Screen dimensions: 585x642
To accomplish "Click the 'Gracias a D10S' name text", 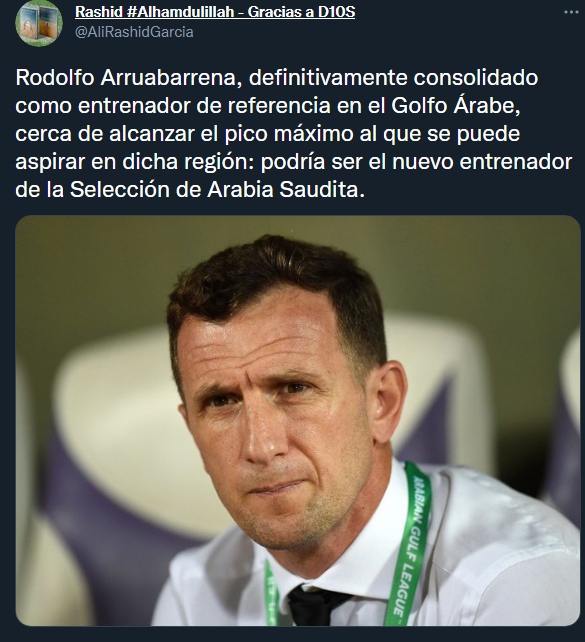I will [x=301, y=12].
